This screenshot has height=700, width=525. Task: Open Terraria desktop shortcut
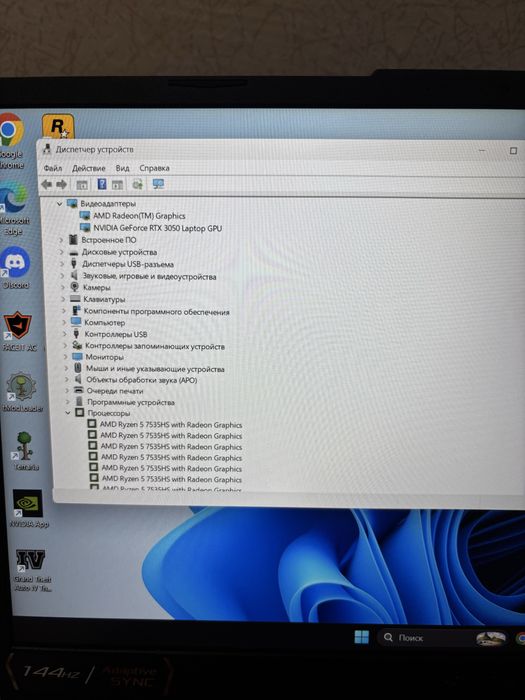click(25, 451)
